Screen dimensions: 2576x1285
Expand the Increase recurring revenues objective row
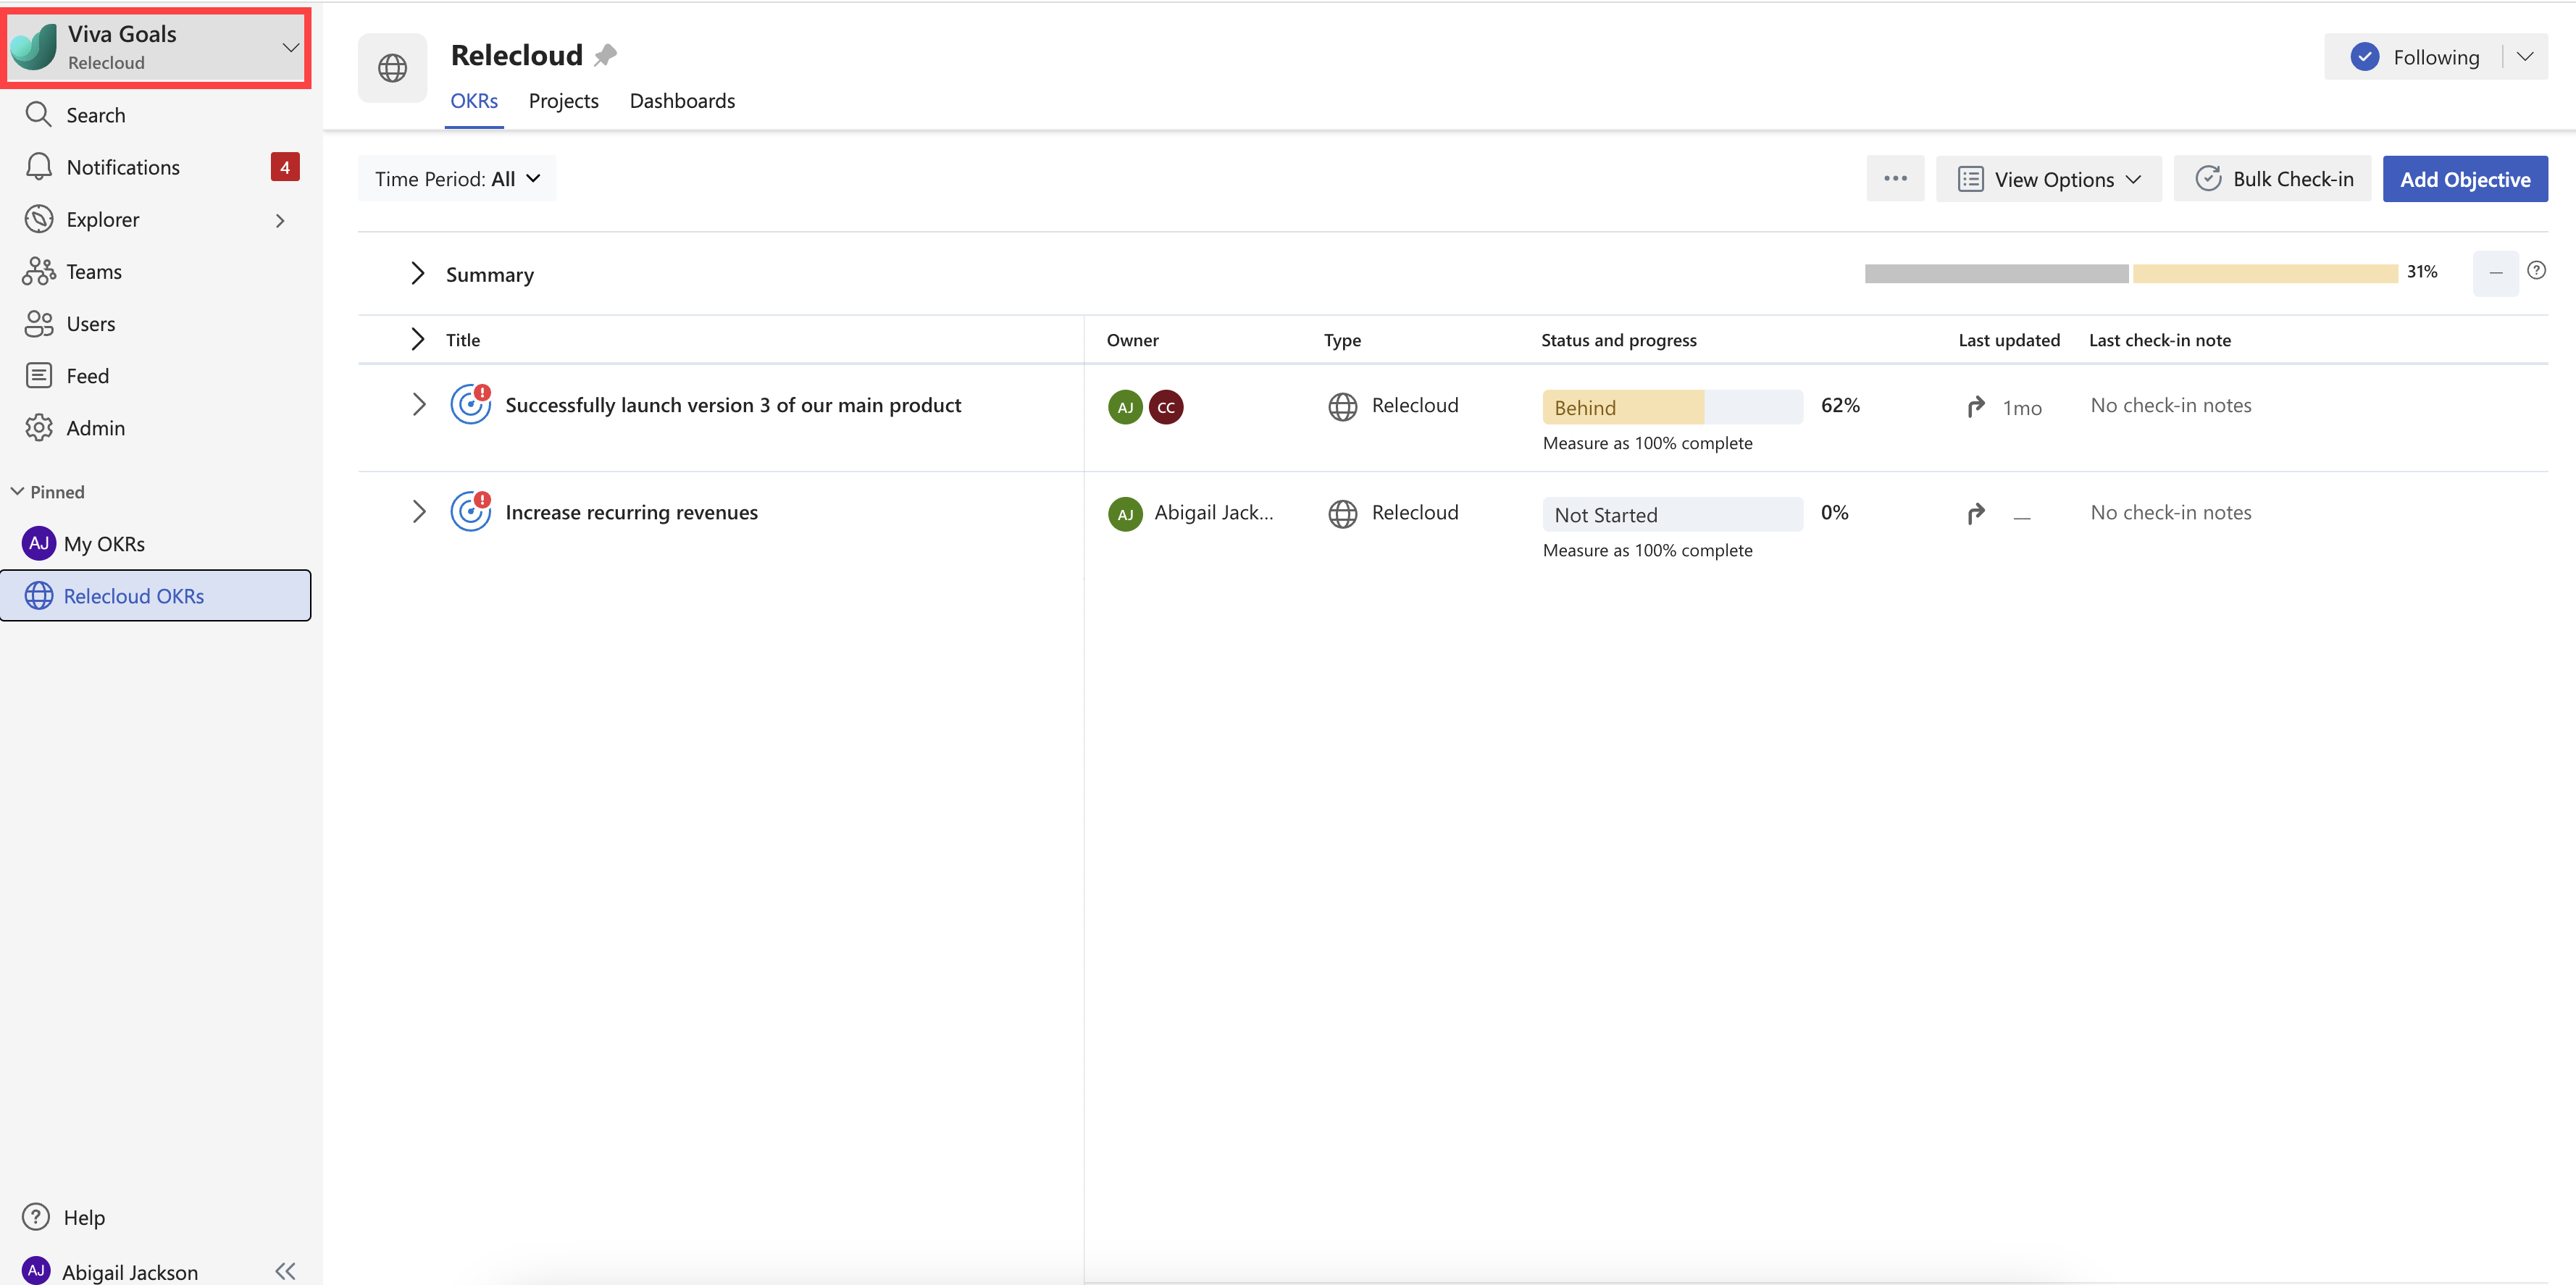click(418, 512)
